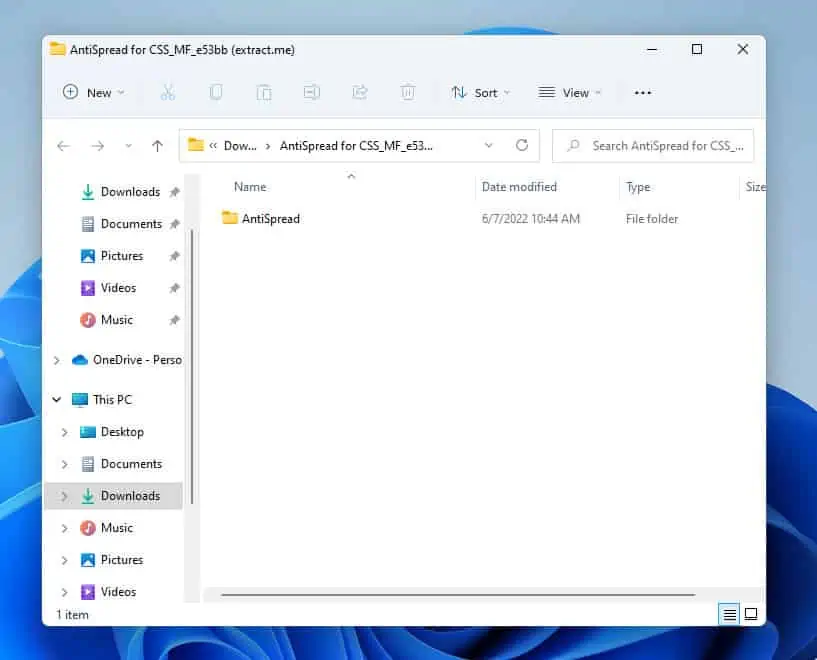The height and width of the screenshot is (660, 817).
Task: Switch to Details view layout icon
Action: pyautogui.click(x=729, y=615)
